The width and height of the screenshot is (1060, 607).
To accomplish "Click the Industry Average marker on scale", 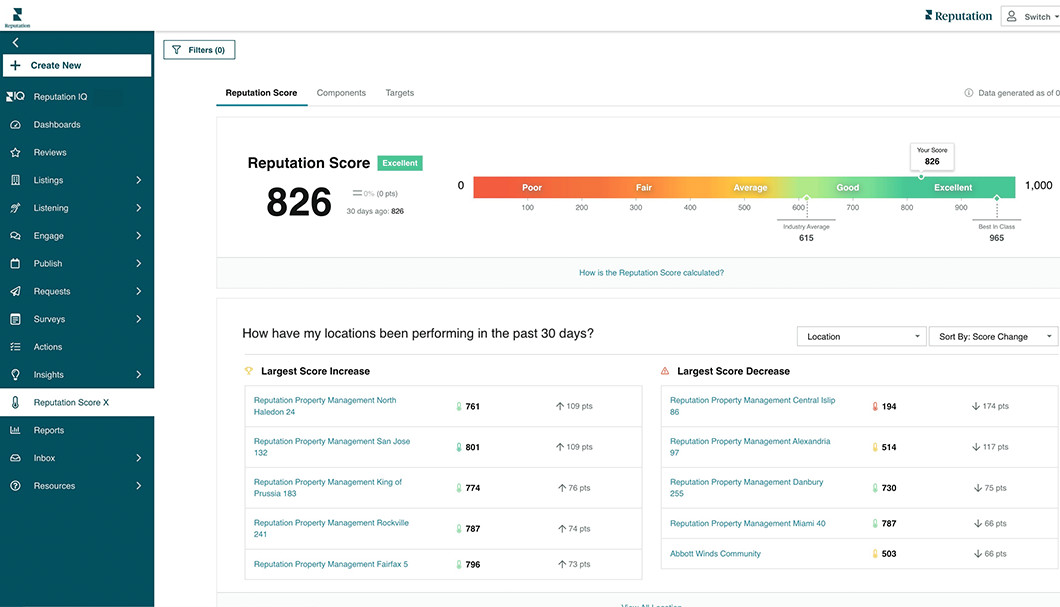I will pos(806,198).
